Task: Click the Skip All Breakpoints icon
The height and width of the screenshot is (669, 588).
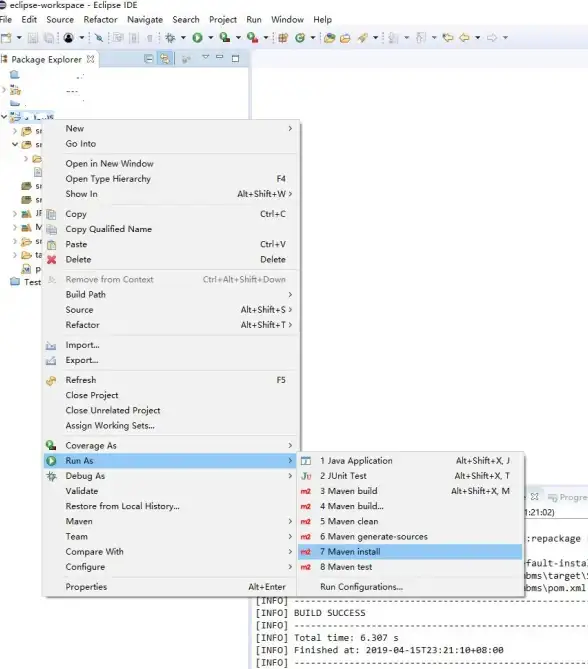Action: coord(99,38)
